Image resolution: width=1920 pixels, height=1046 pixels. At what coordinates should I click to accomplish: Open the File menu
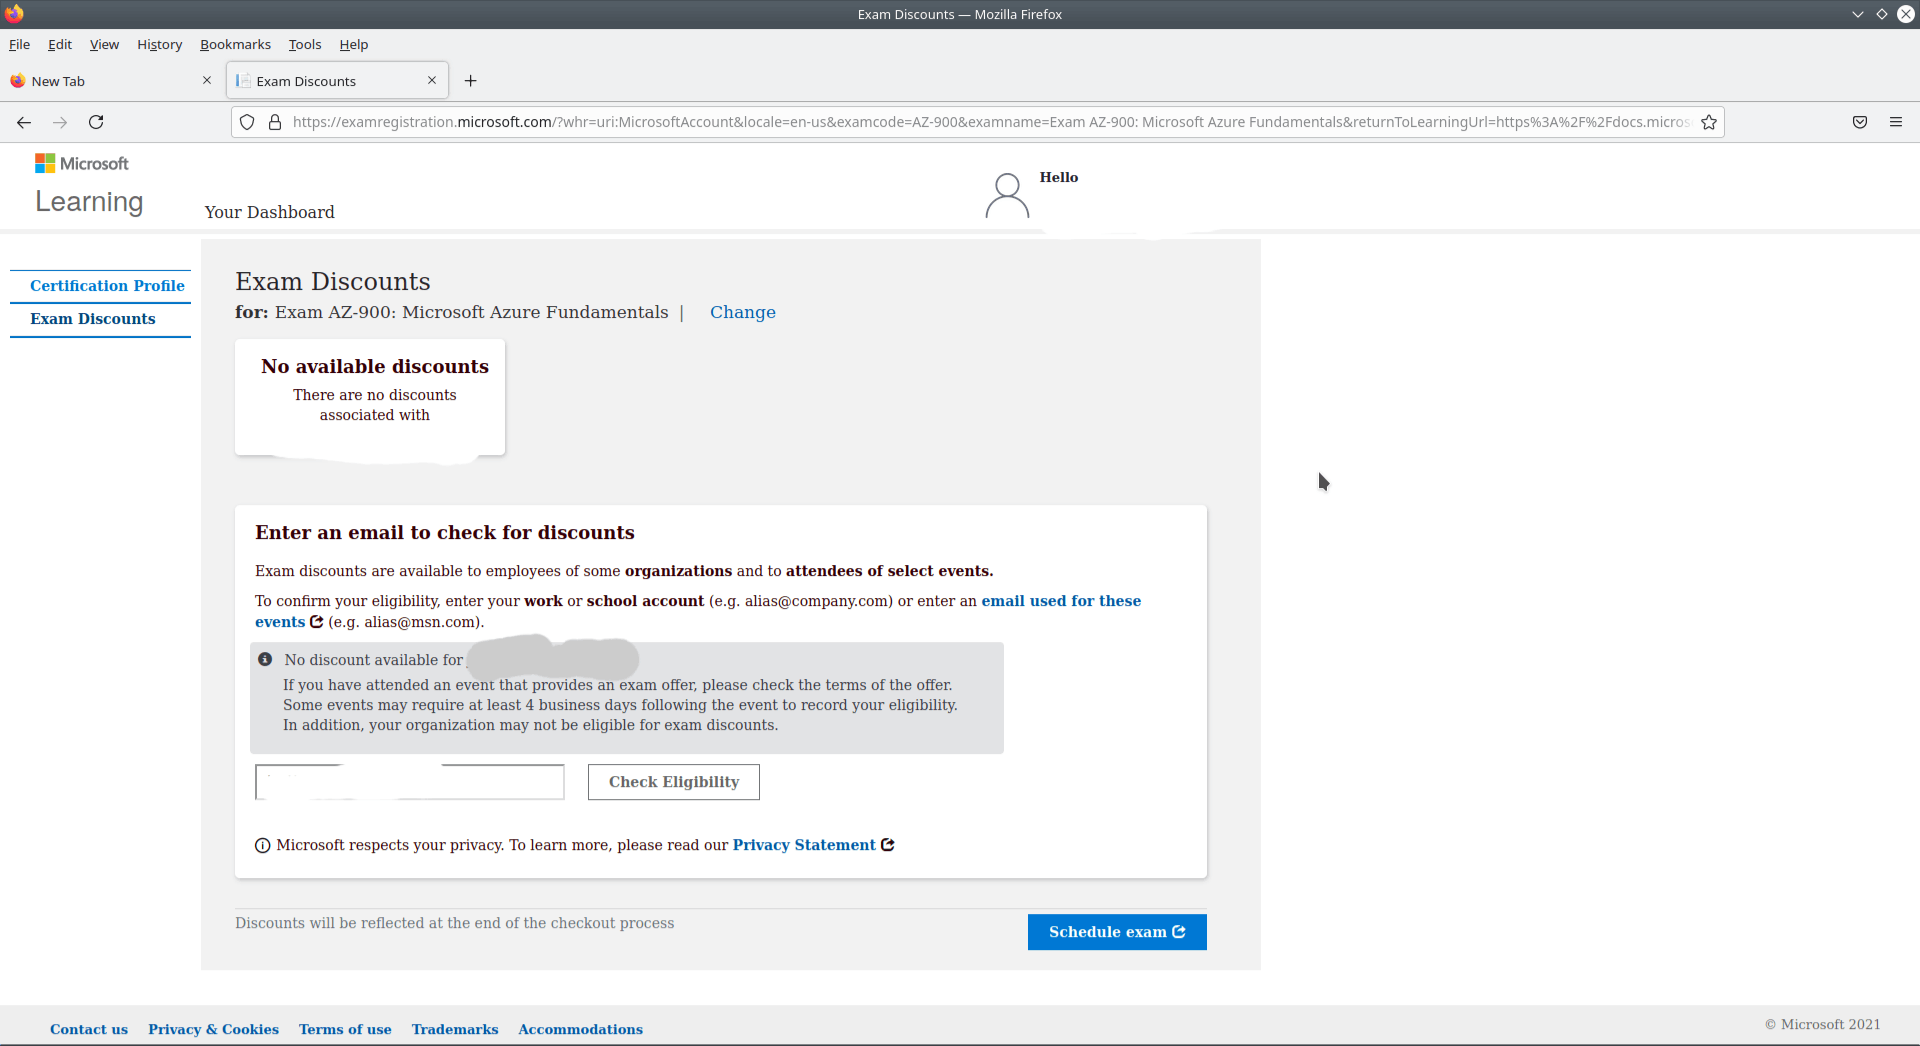pos(19,44)
